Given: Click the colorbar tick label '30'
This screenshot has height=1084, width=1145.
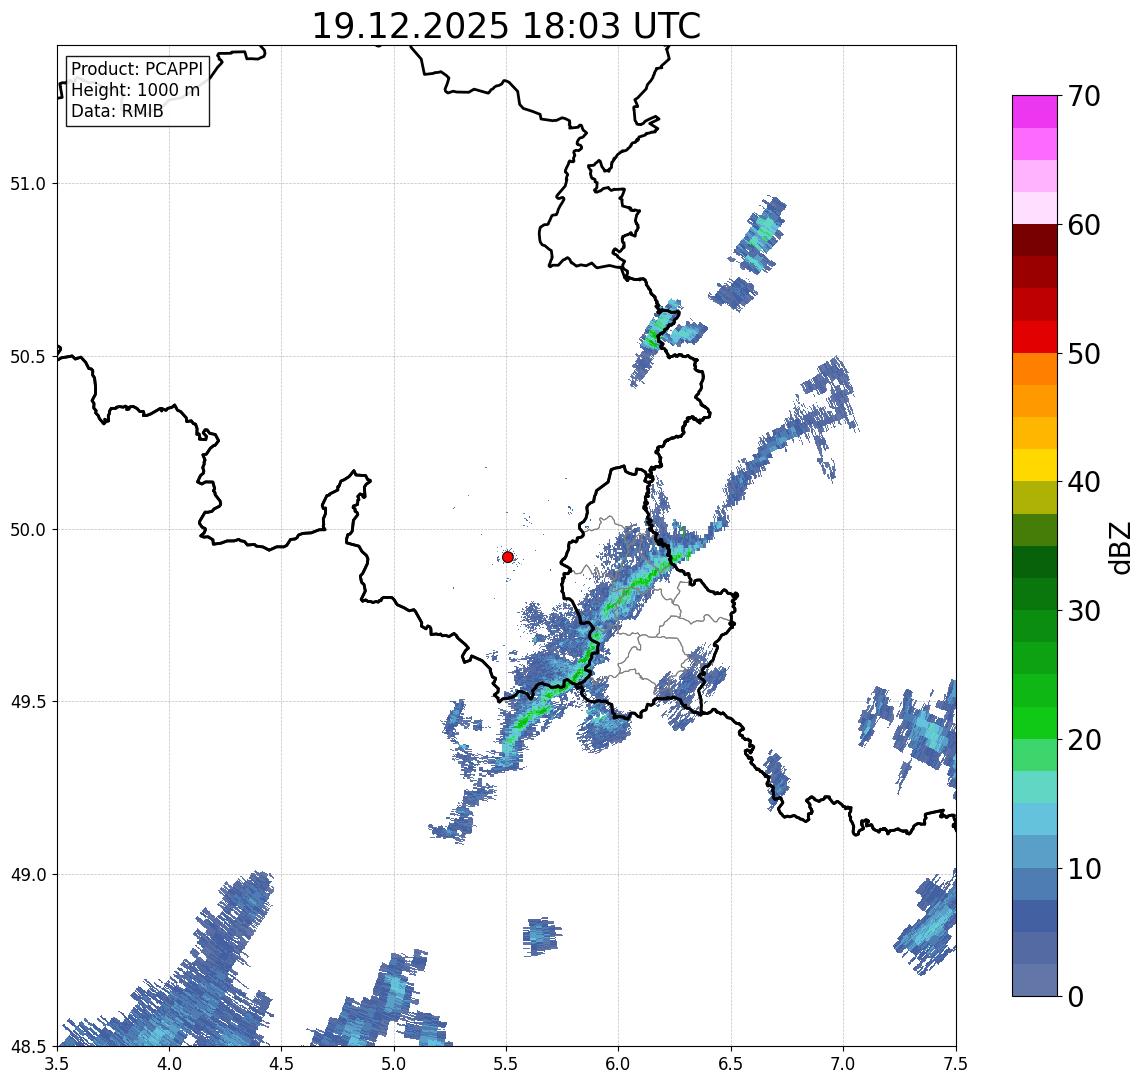Looking at the screenshot, I should click(1084, 611).
